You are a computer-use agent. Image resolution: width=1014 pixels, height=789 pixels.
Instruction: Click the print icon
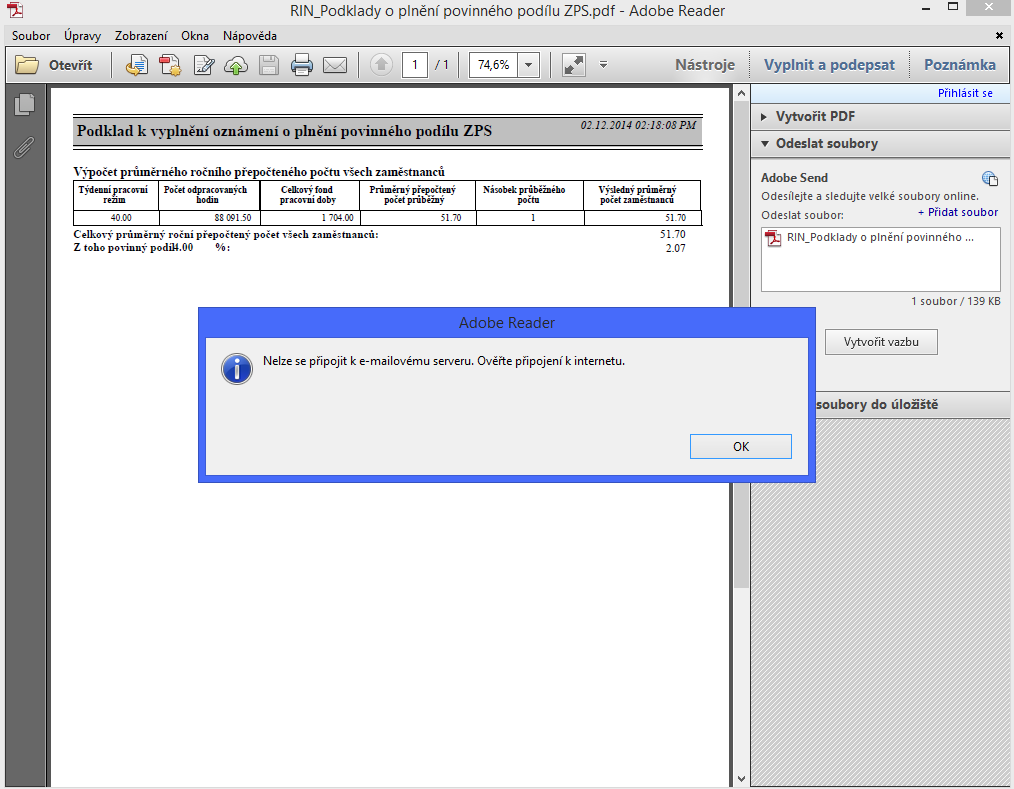tap(301, 65)
